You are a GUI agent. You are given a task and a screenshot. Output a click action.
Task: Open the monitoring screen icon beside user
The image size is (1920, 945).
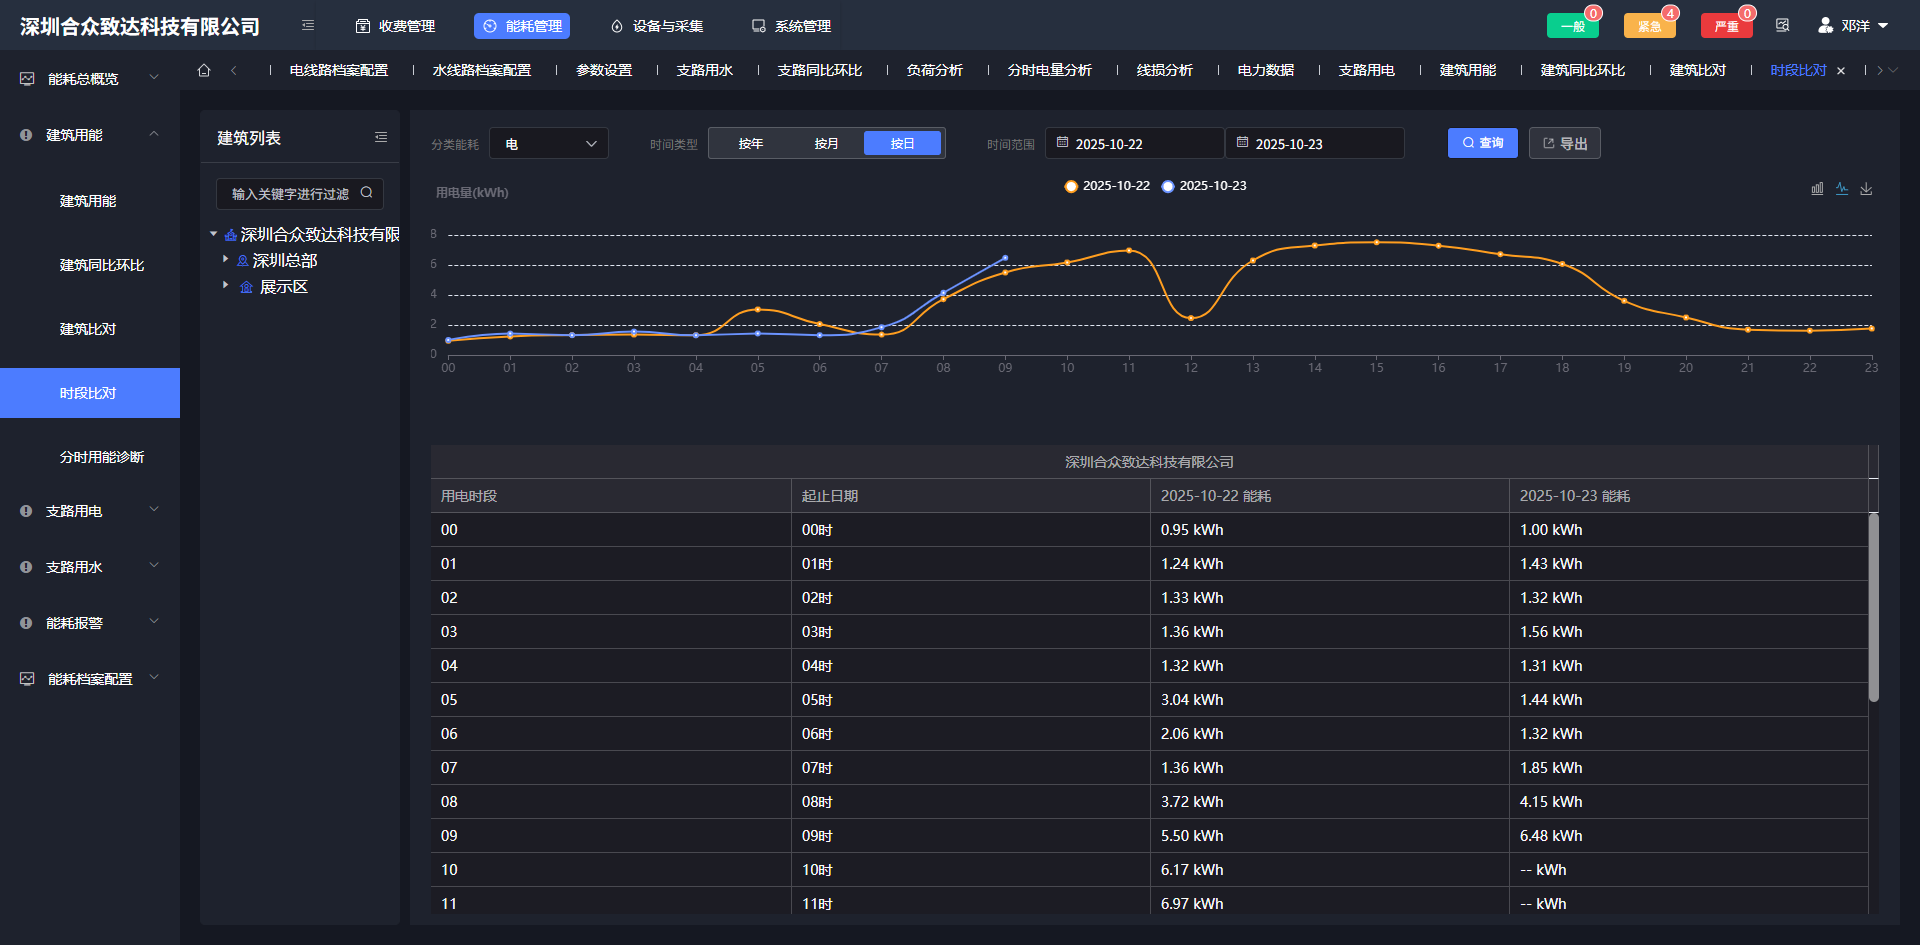1782,26
